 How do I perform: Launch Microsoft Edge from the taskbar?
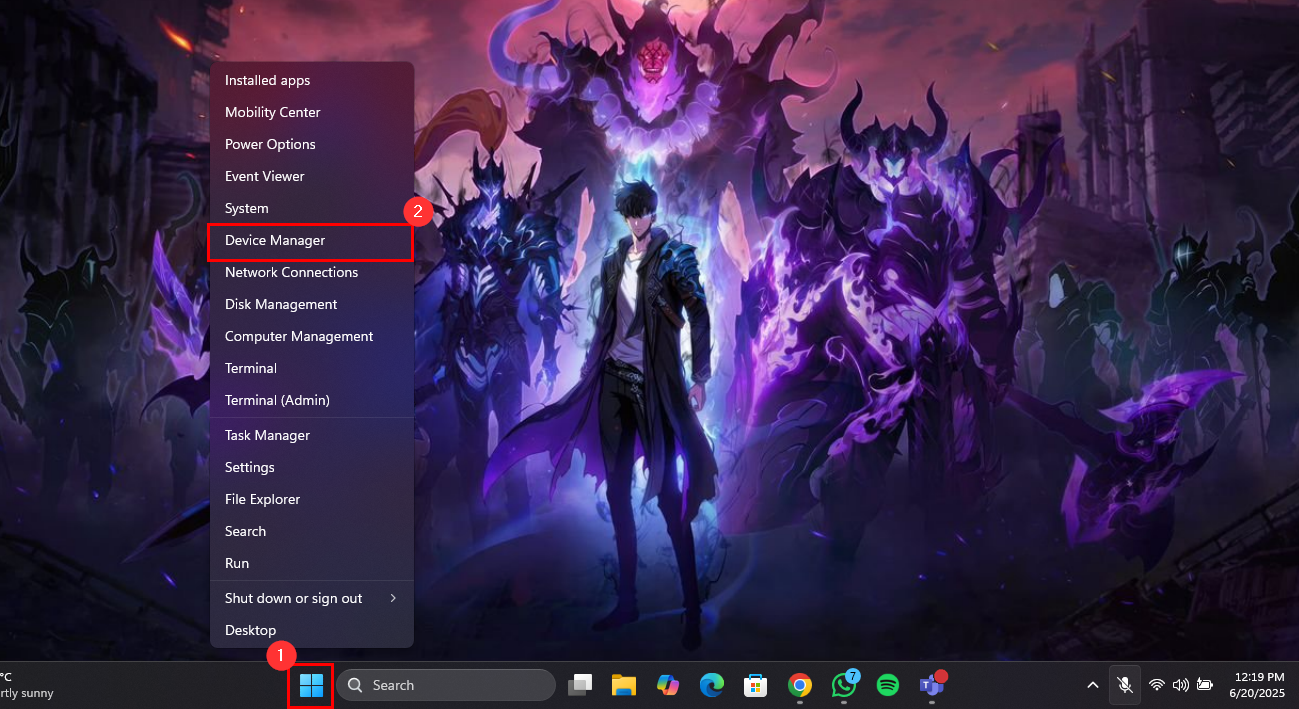pos(711,685)
